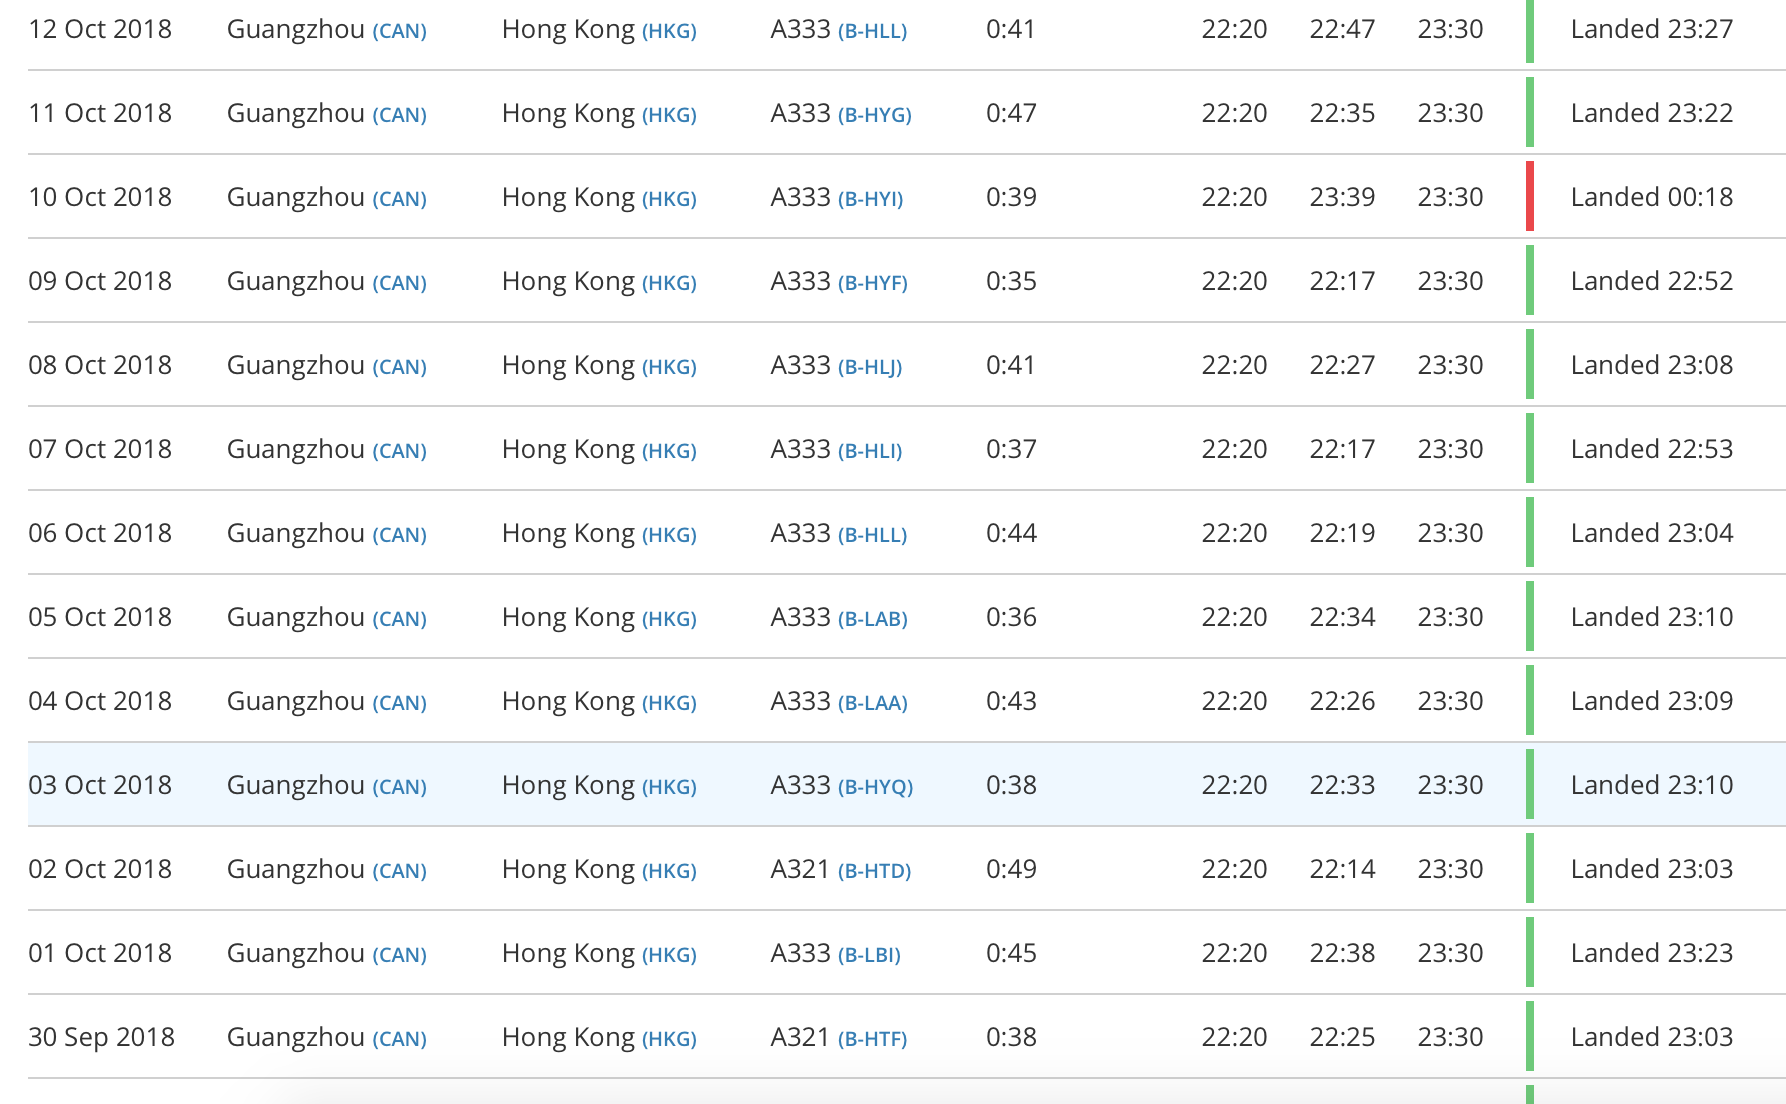Select the 11 Oct 2018 date cell

click(100, 113)
